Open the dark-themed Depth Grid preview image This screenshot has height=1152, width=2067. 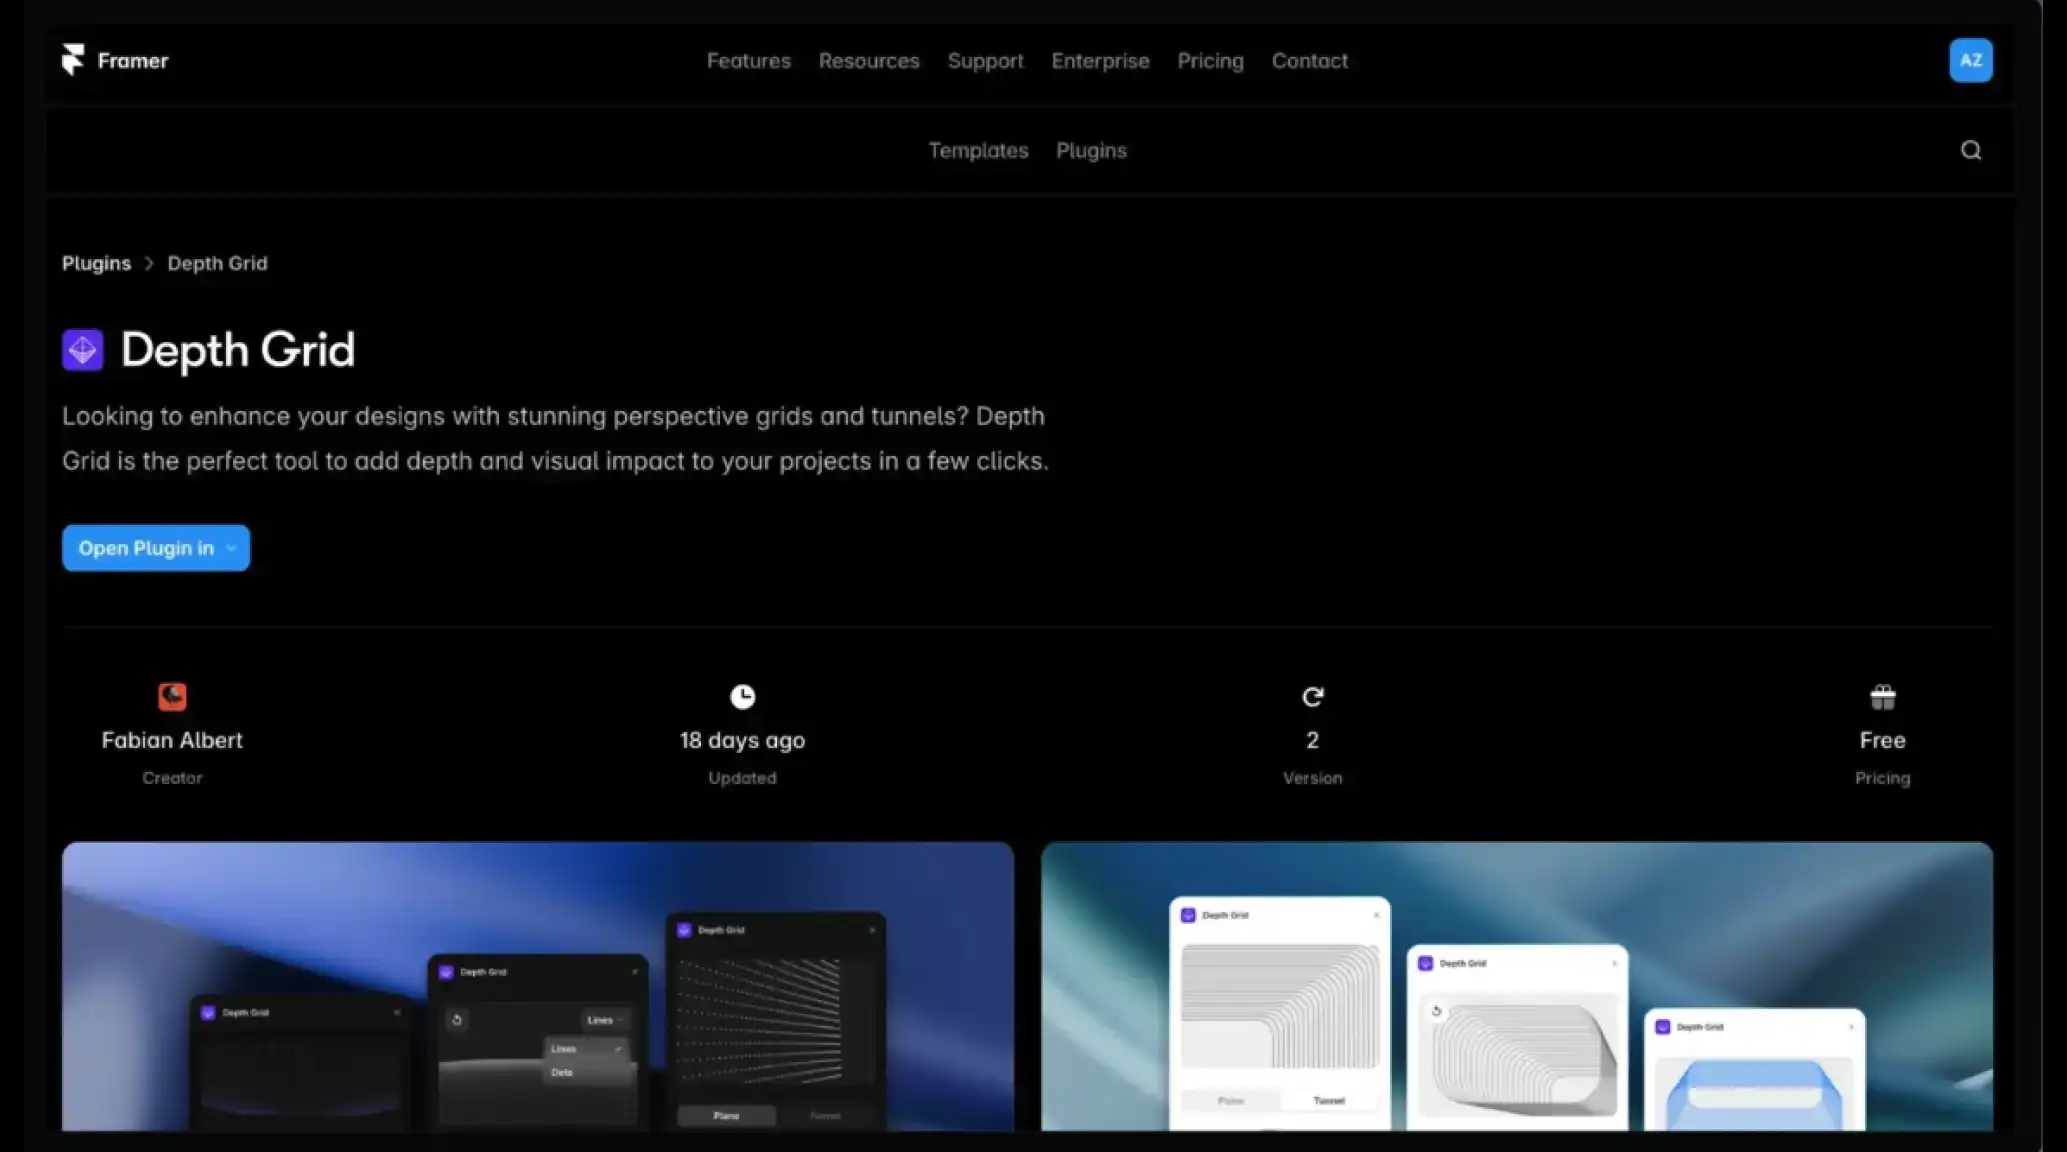point(537,986)
